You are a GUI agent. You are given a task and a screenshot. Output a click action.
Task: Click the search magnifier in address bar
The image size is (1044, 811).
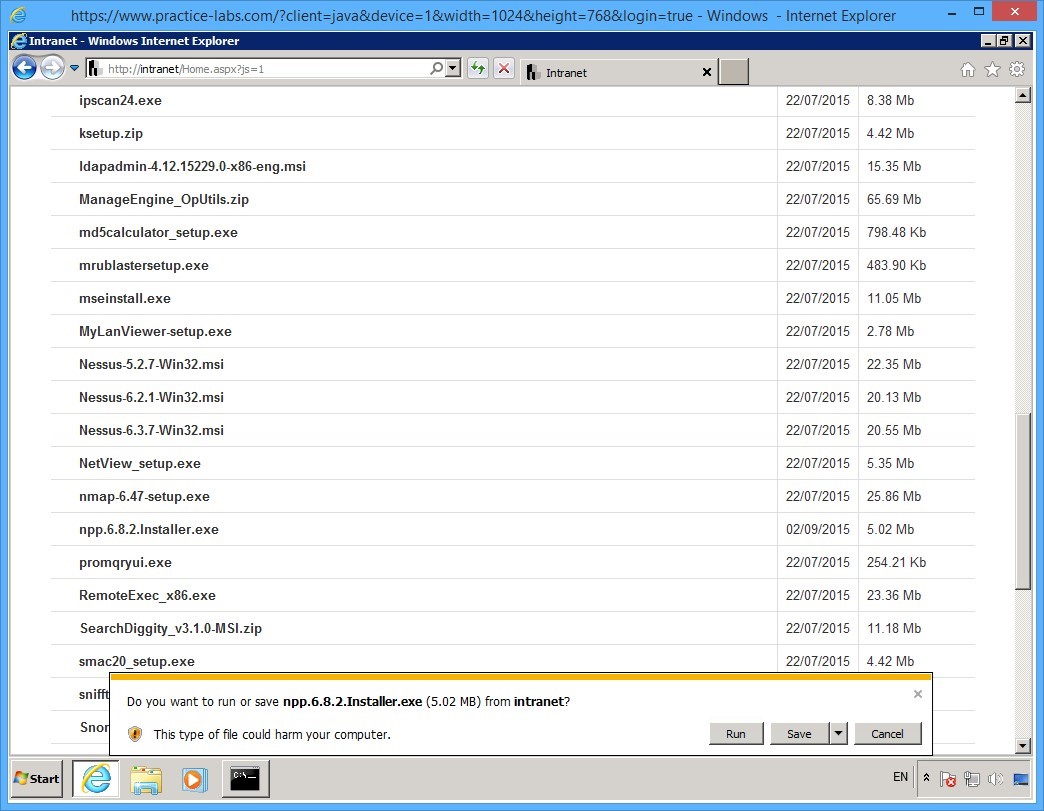436,69
